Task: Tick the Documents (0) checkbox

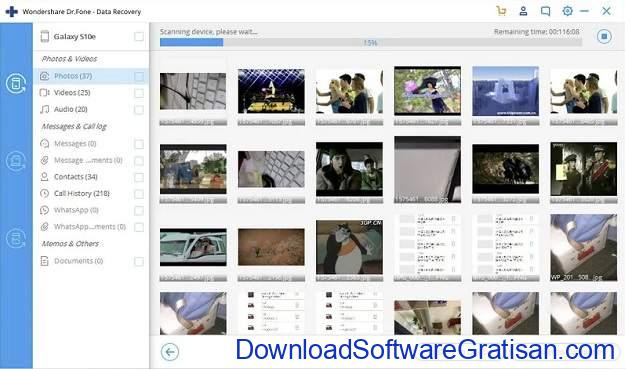Action: click(139, 261)
